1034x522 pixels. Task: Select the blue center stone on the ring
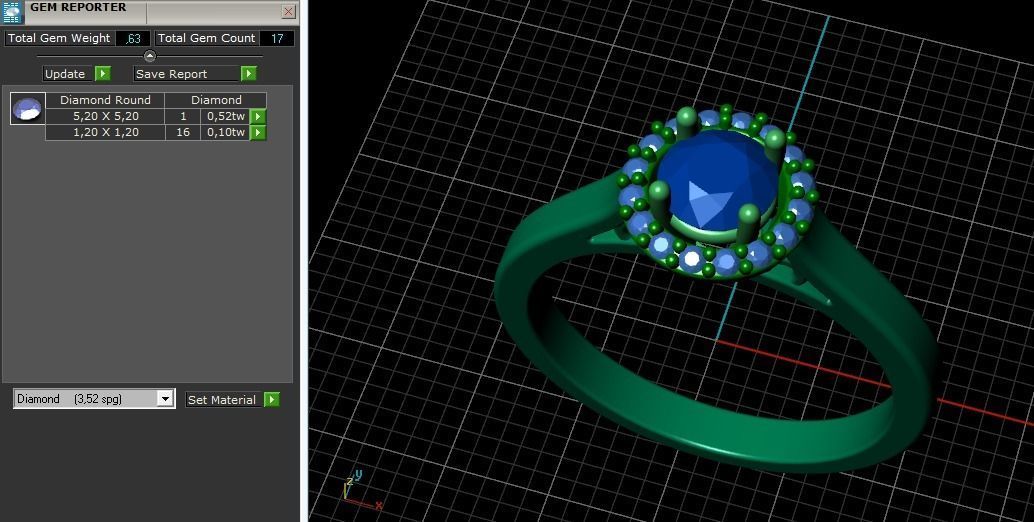717,178
